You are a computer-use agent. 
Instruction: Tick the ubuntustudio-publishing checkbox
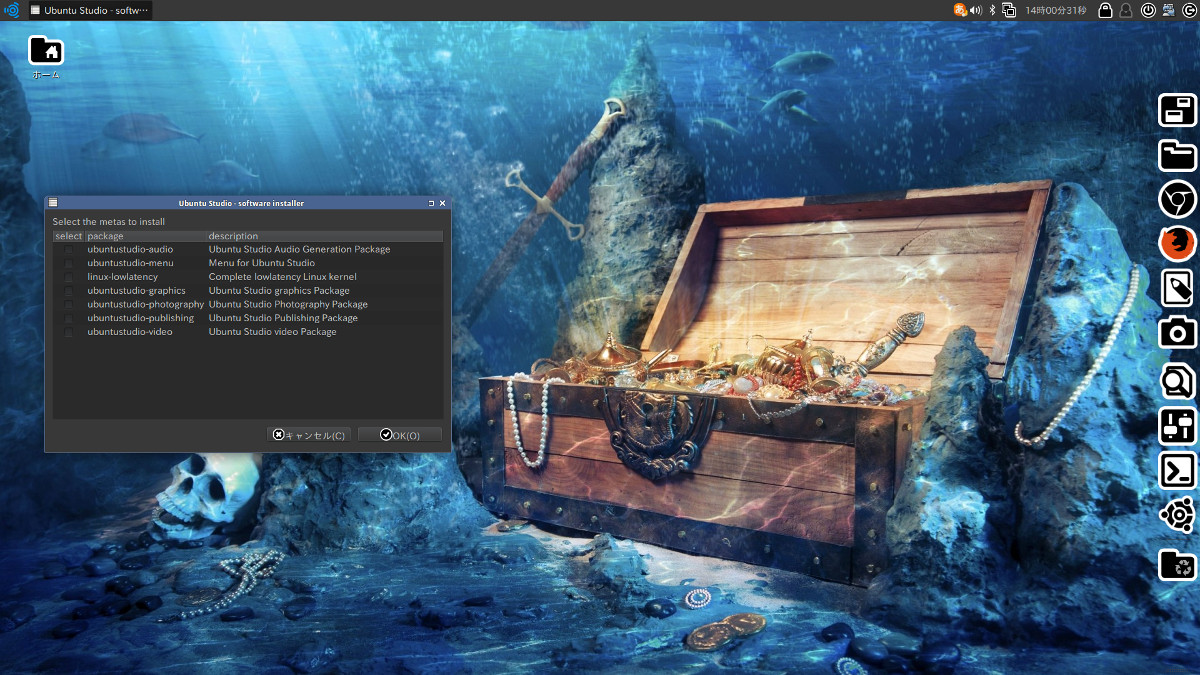coord(68,318)
